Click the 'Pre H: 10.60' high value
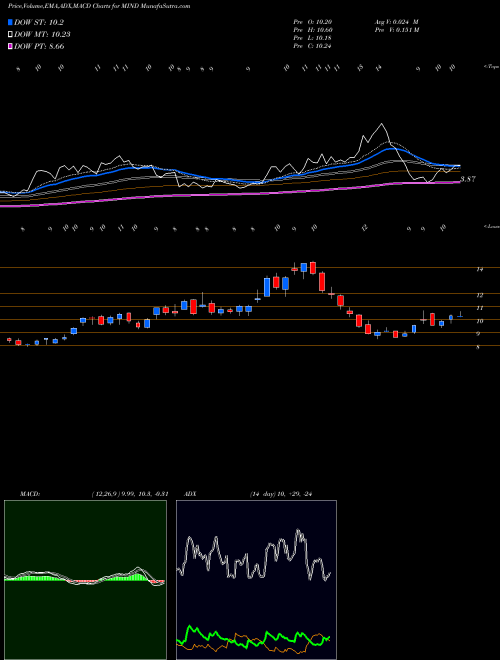This screenshot has width=500, height=660. click(x=312, y=29)
